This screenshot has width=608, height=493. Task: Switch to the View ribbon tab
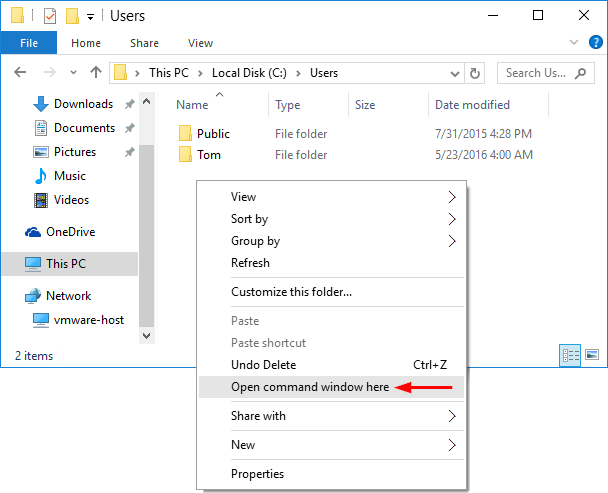coord(200,43)
